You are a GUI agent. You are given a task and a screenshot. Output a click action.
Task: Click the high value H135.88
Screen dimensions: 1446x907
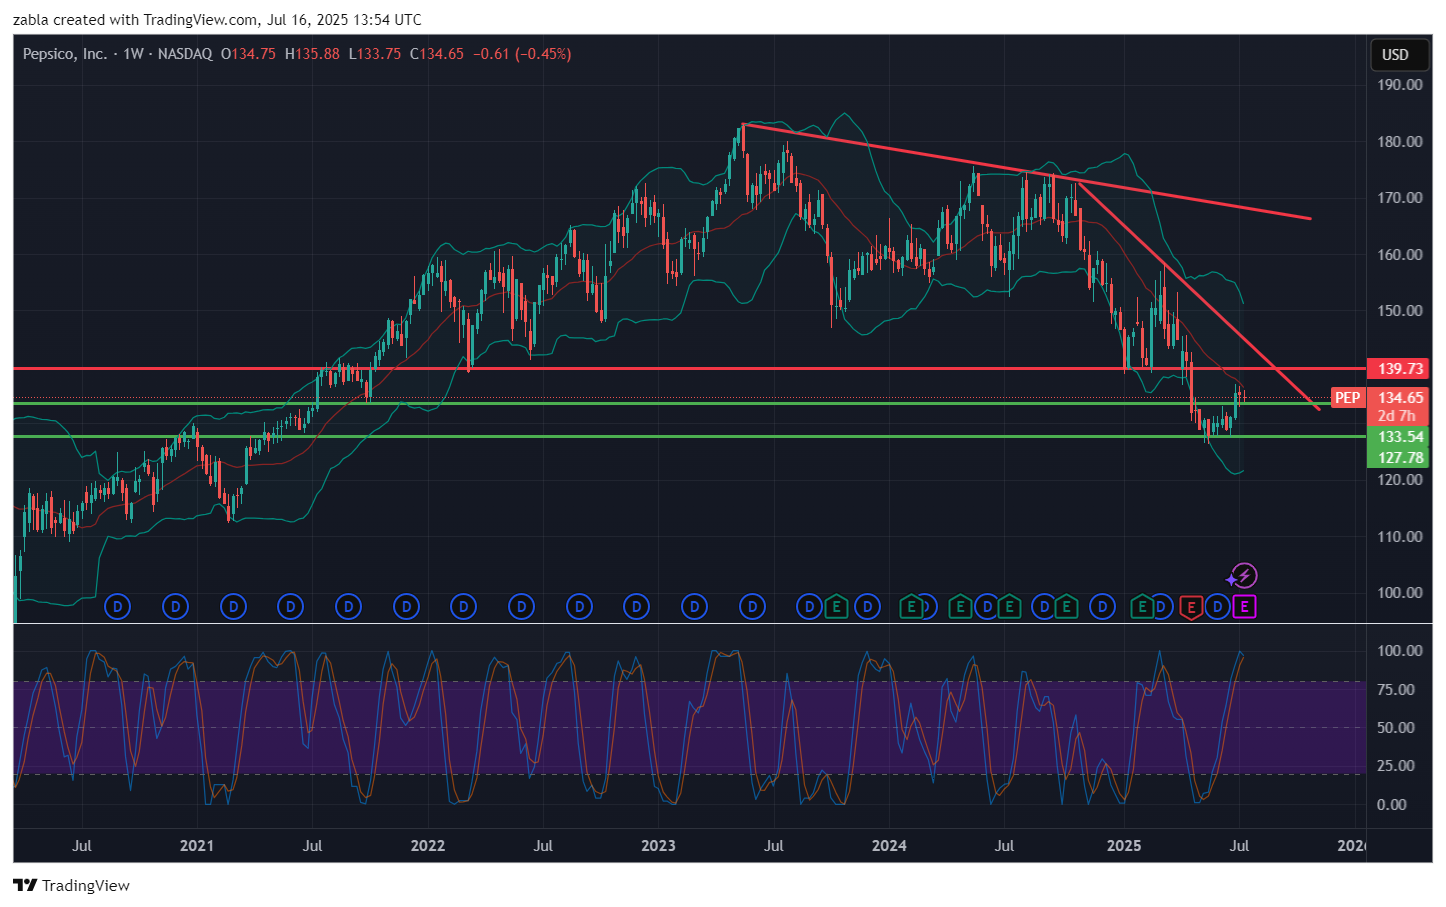tap(312, 54)
